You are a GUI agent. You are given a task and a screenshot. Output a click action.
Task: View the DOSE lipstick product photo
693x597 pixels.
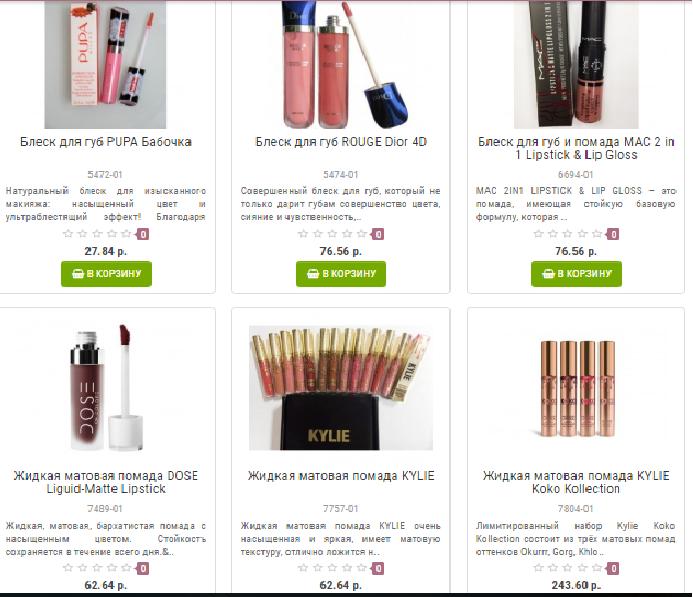(x=106, y=388)
